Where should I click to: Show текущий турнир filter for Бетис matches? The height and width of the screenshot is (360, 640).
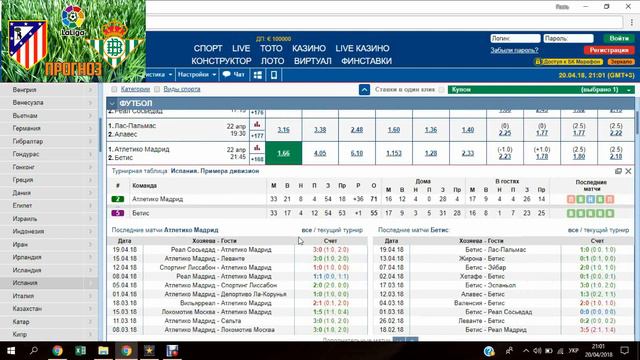click(606, 230)
